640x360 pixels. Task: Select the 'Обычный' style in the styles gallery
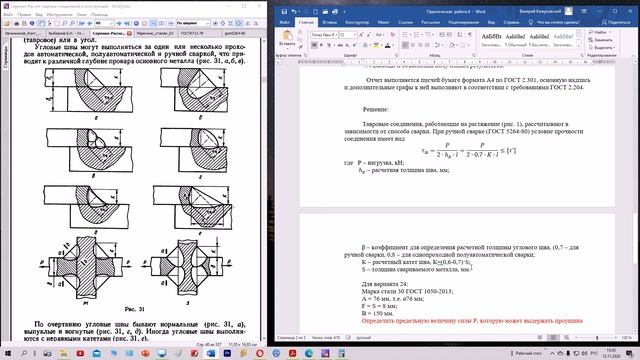516,40
